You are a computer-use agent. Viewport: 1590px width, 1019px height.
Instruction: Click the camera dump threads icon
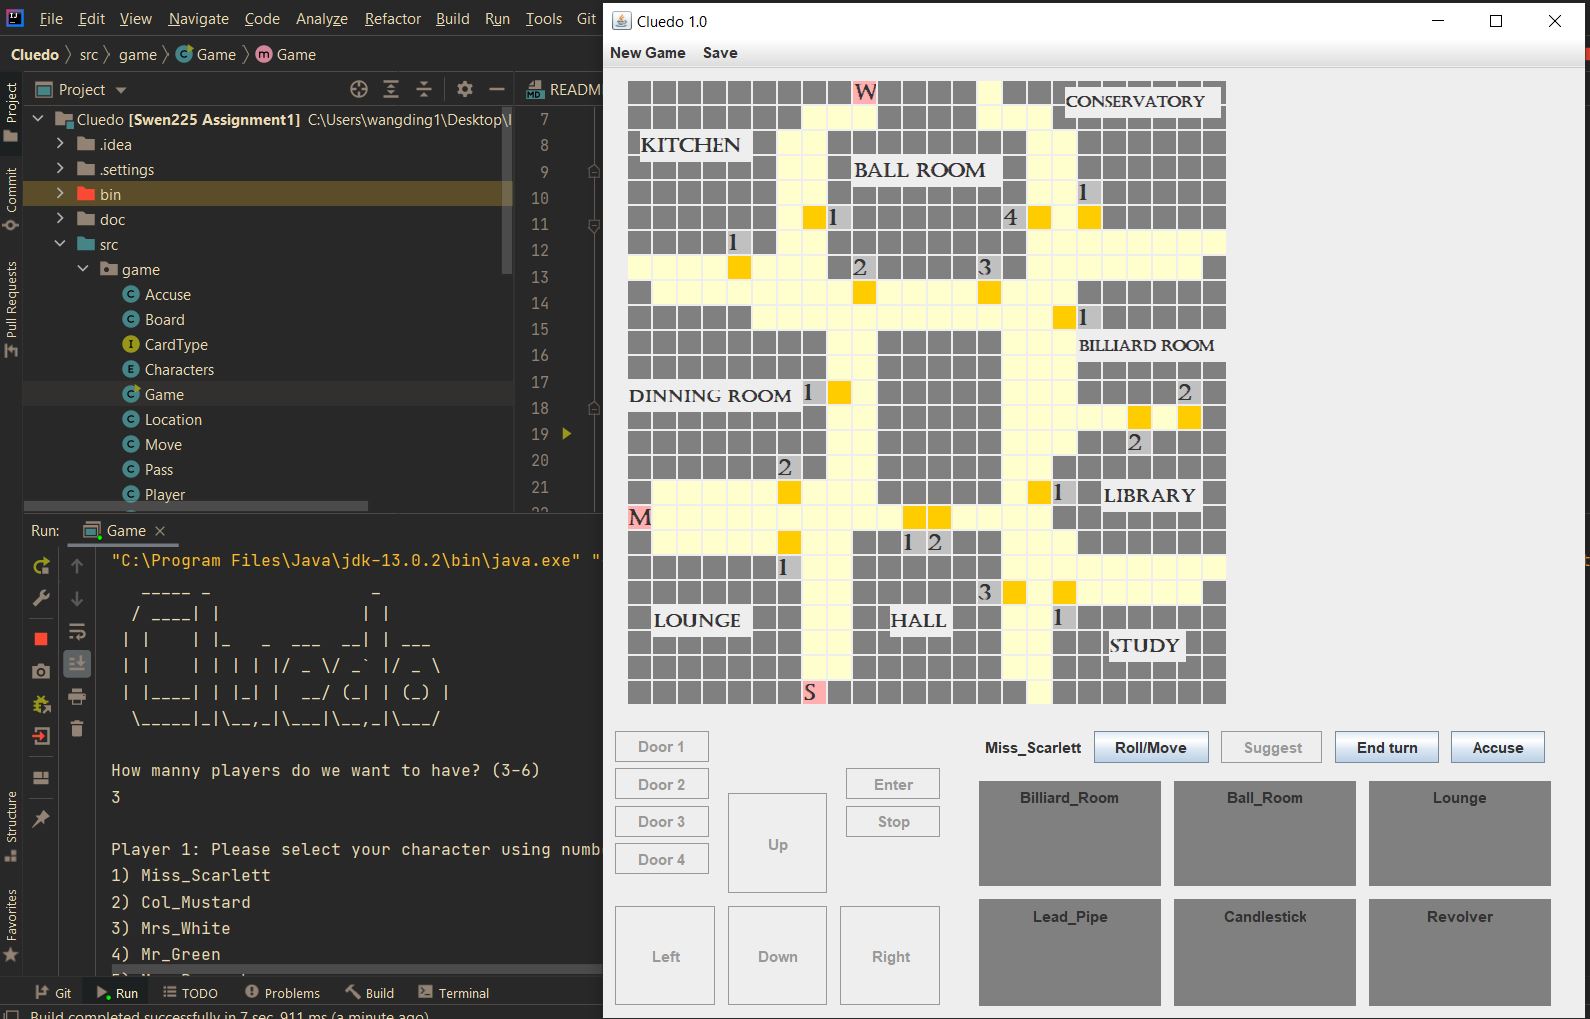point(41,671)
